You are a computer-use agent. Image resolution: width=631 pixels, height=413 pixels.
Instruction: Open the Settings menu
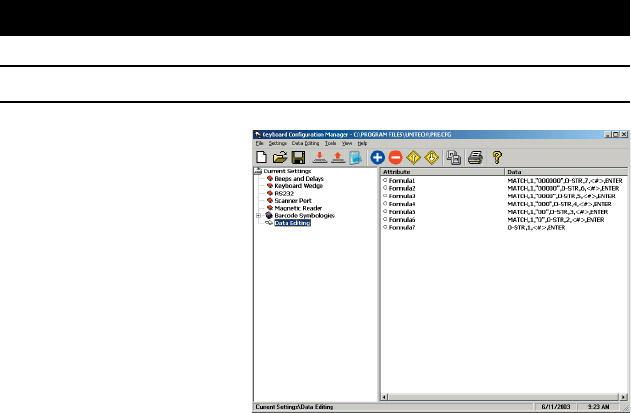(278, 143)
